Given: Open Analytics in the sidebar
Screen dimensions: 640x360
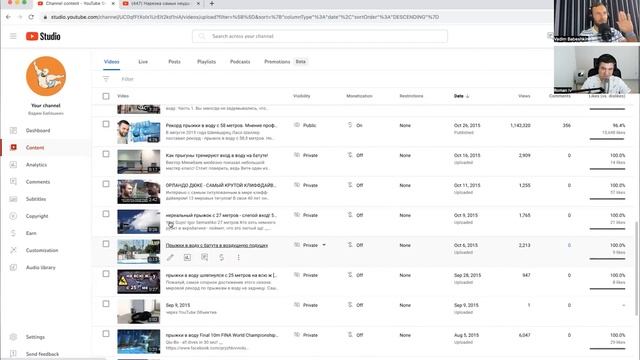Looking at the screenshot, I should pos(36,165).
